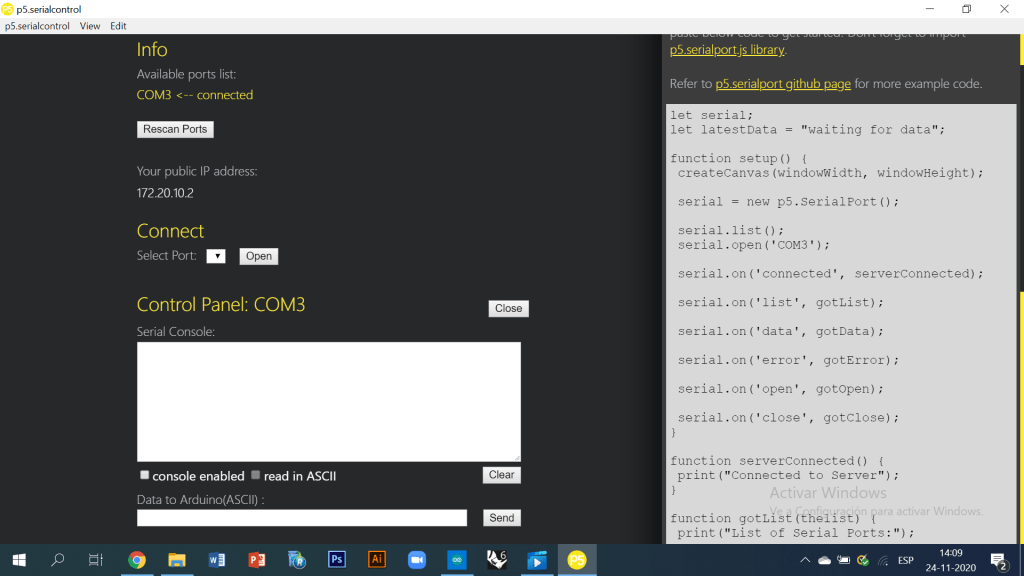Open Google Chrome from the taskbar
Screen dimensions: 1024x576
tap(137, 560)
